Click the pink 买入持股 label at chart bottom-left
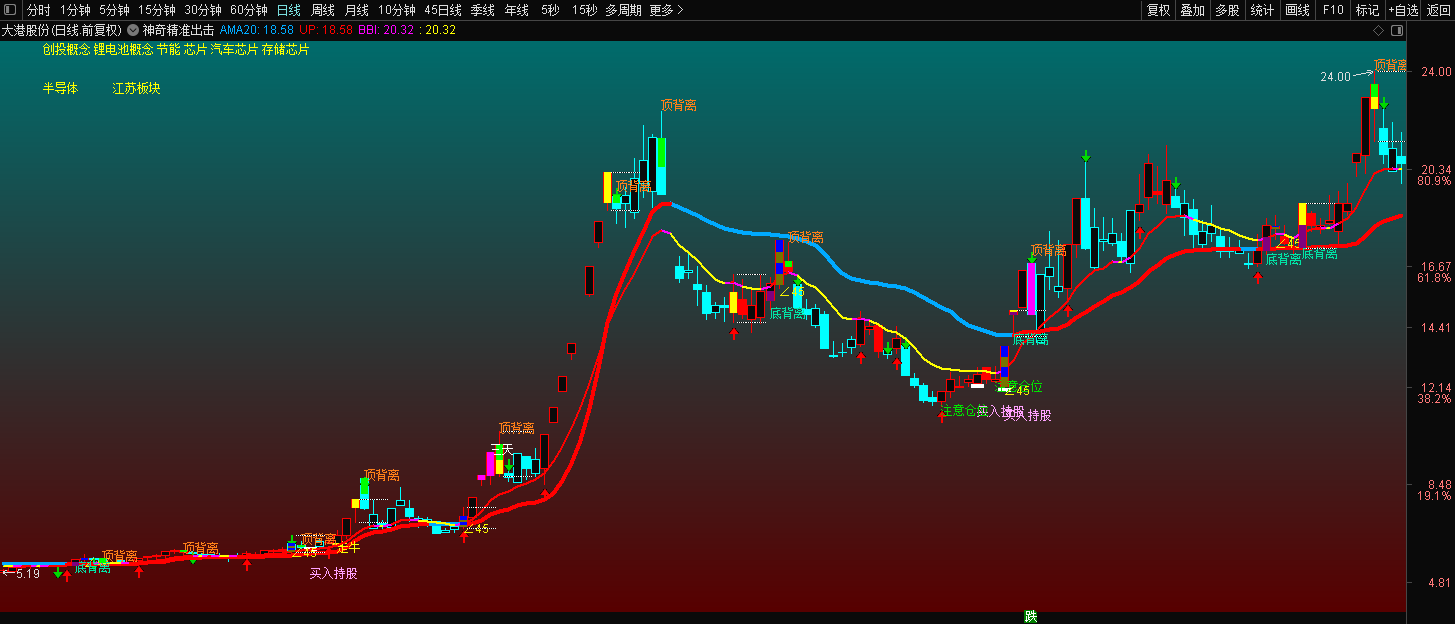The image size is (1455, 624). tap(333, 573)
